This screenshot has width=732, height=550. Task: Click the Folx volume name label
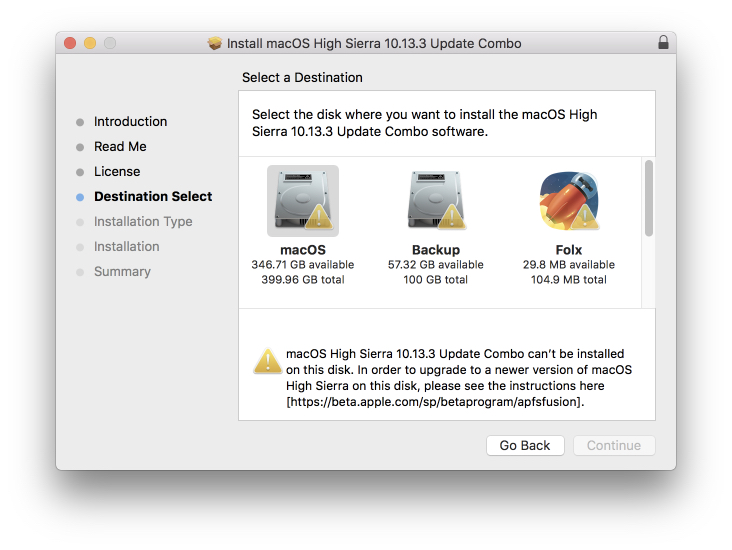coord(569,250)
